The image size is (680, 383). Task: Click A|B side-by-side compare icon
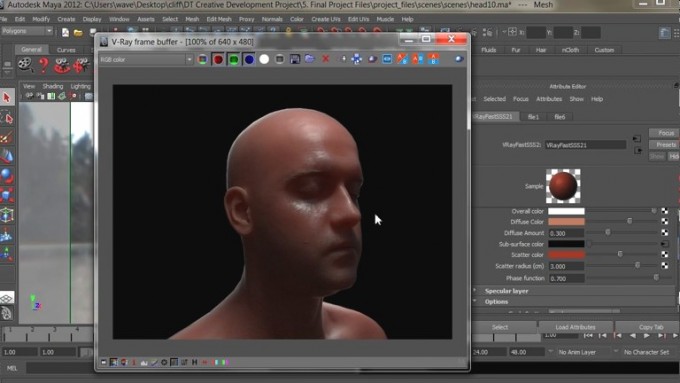[x=418, y=59]
